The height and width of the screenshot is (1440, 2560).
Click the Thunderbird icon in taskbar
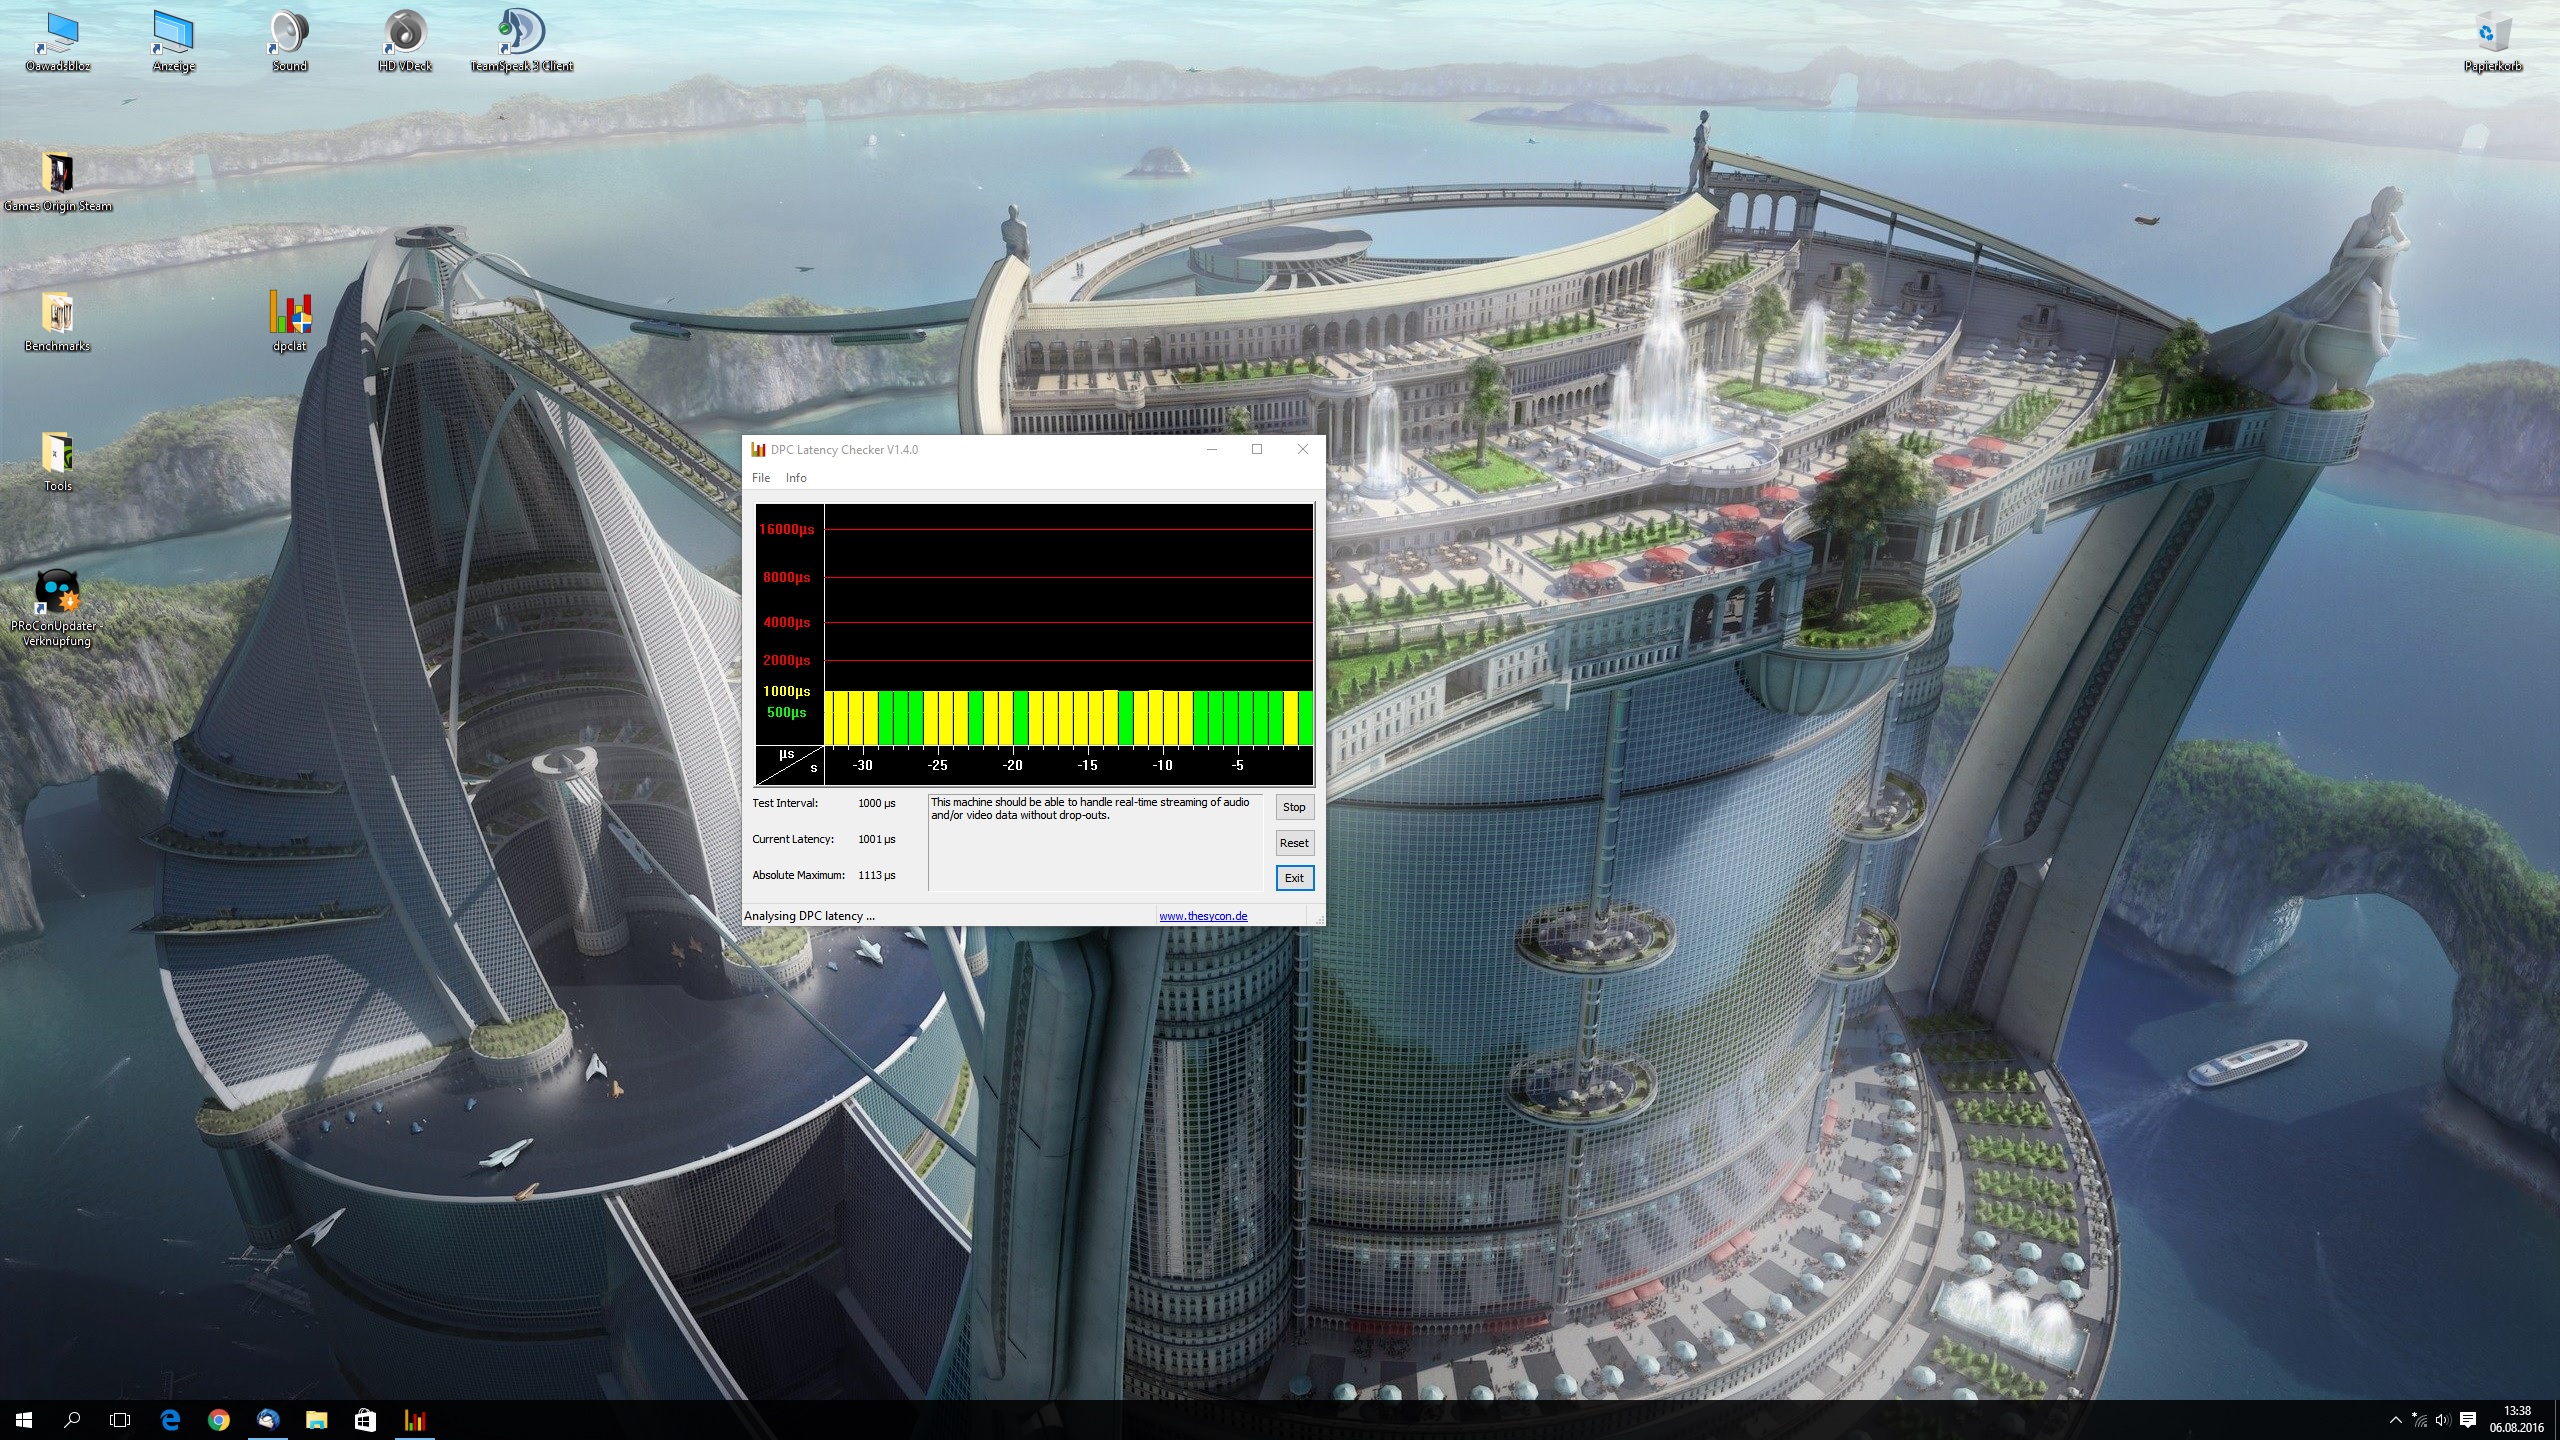(x=267, y=1420)
